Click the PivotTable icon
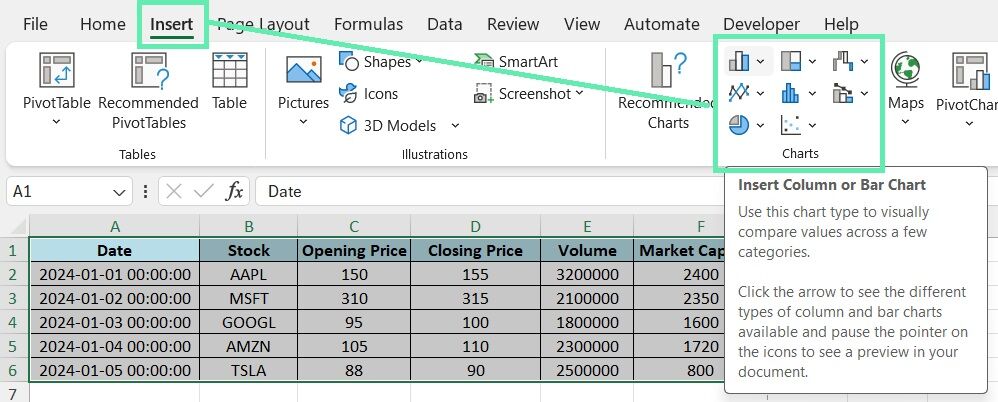998x402 pixels. pos(57,70)
